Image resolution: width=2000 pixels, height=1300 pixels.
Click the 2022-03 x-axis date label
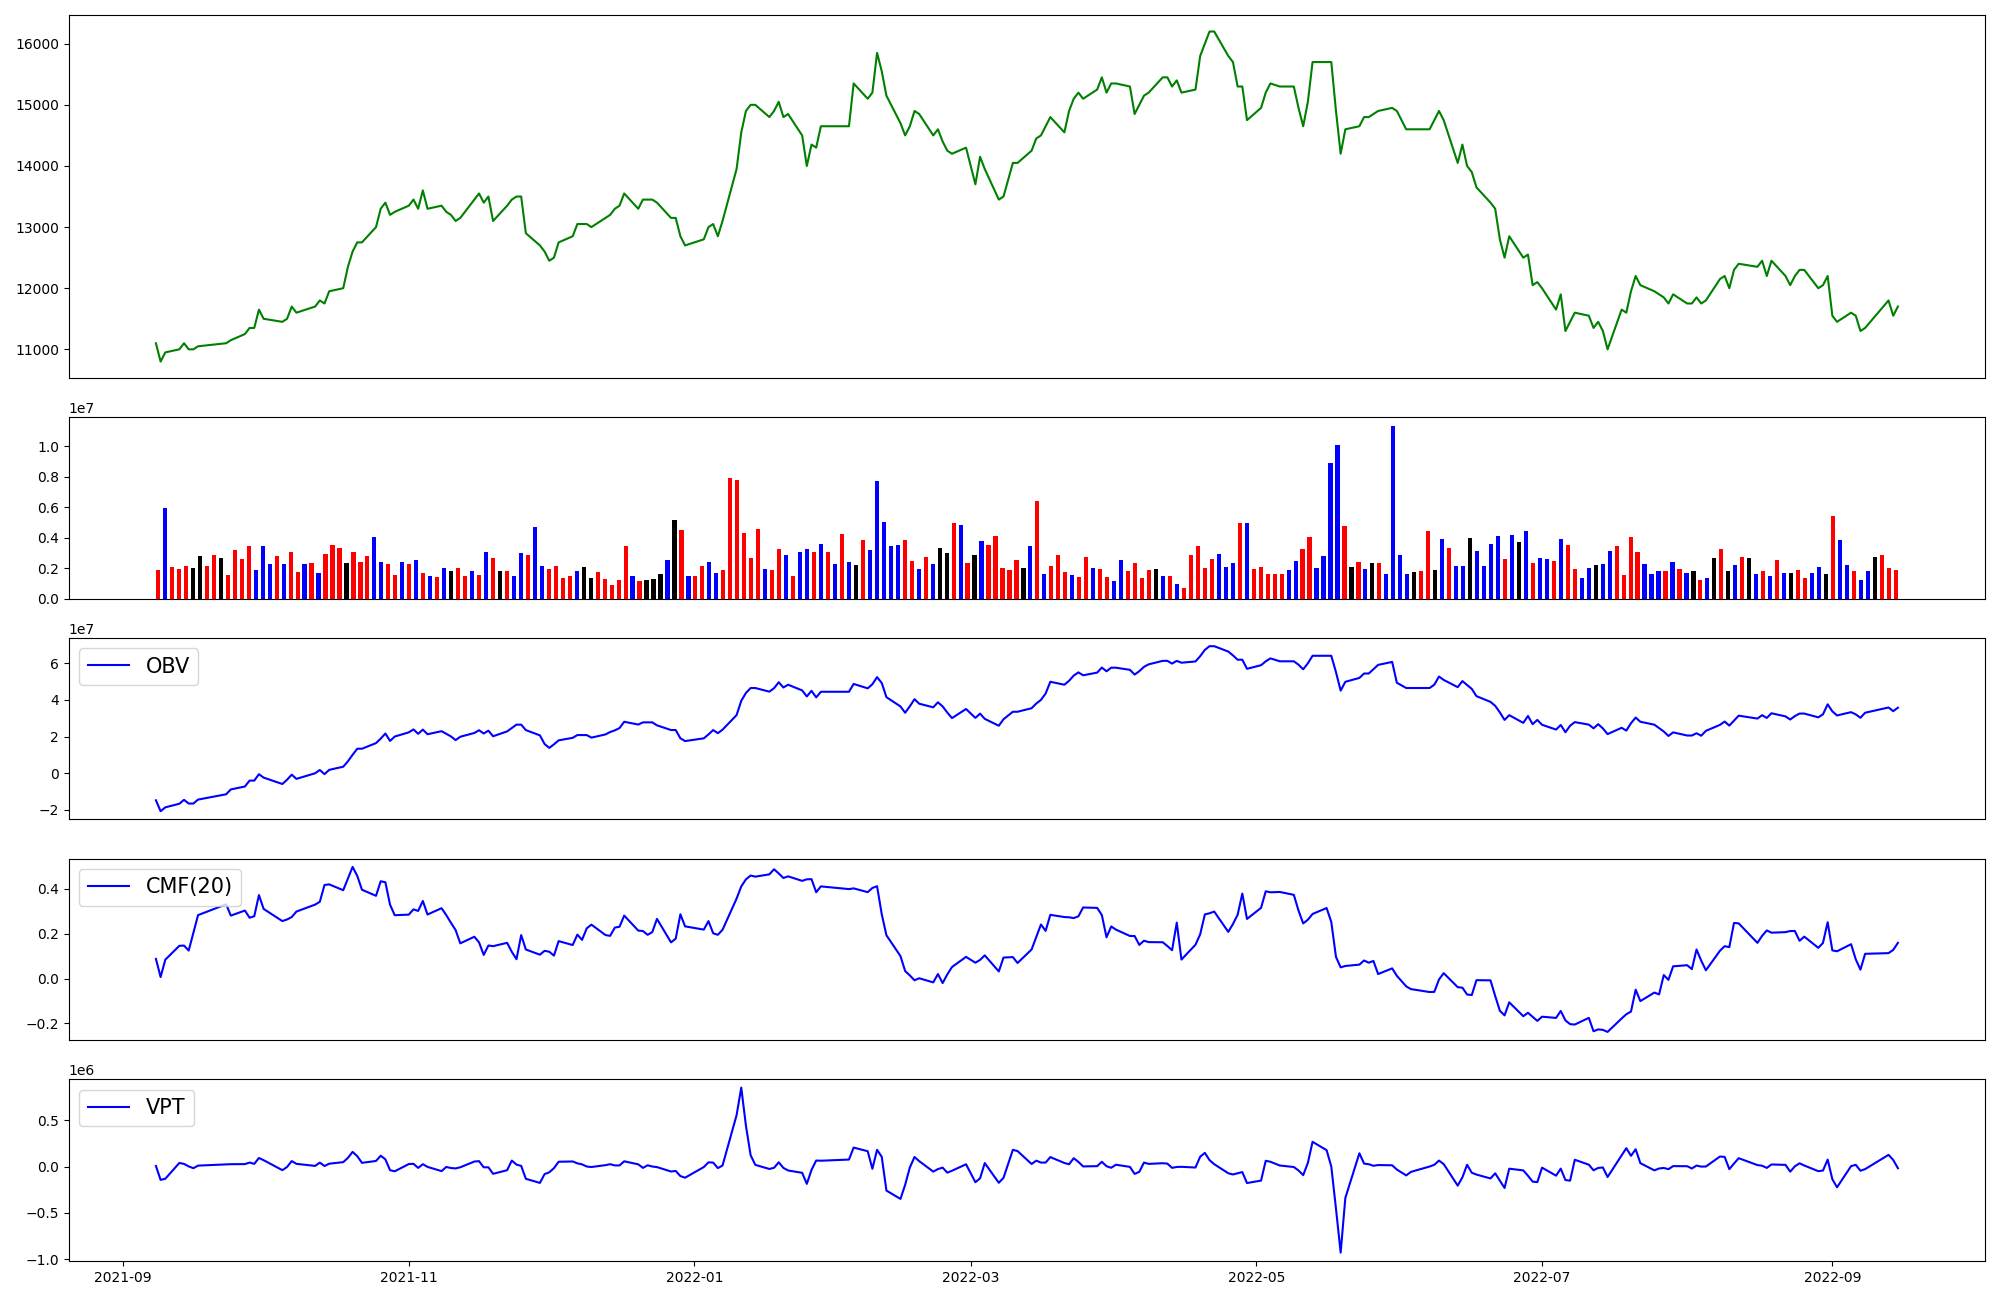pyautogui.click(x=970, y=1277)
